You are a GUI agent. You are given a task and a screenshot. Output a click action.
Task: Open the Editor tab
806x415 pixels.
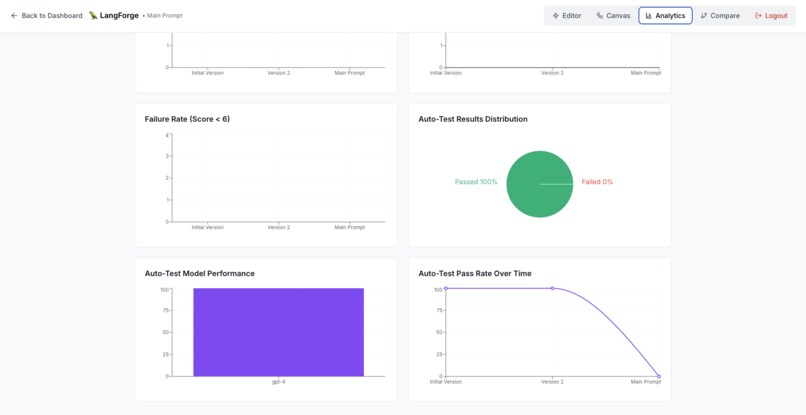567,16
